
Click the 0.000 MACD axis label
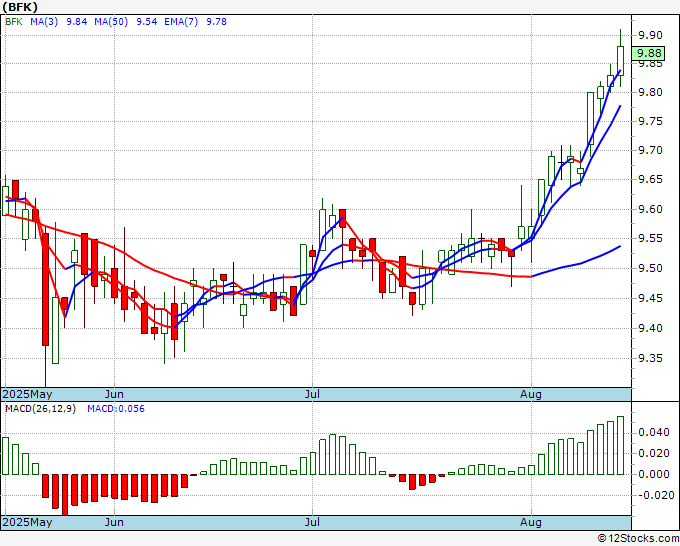click(x=654, y=474)
